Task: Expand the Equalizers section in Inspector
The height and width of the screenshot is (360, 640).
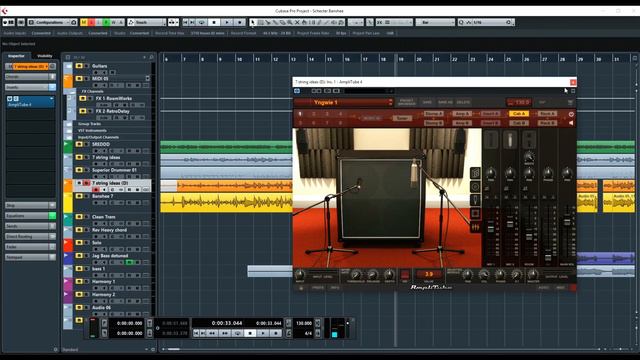Action: click(31, 216)
